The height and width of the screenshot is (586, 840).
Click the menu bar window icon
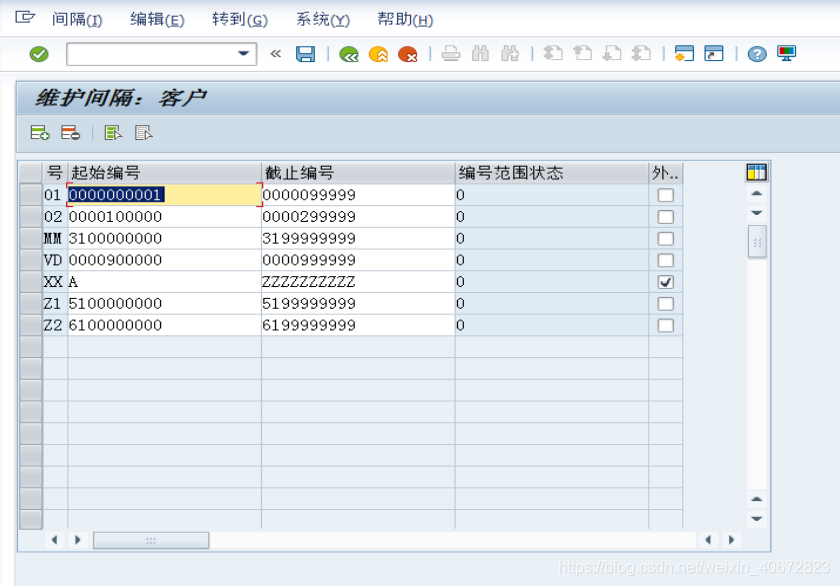[x=25, y=18]
